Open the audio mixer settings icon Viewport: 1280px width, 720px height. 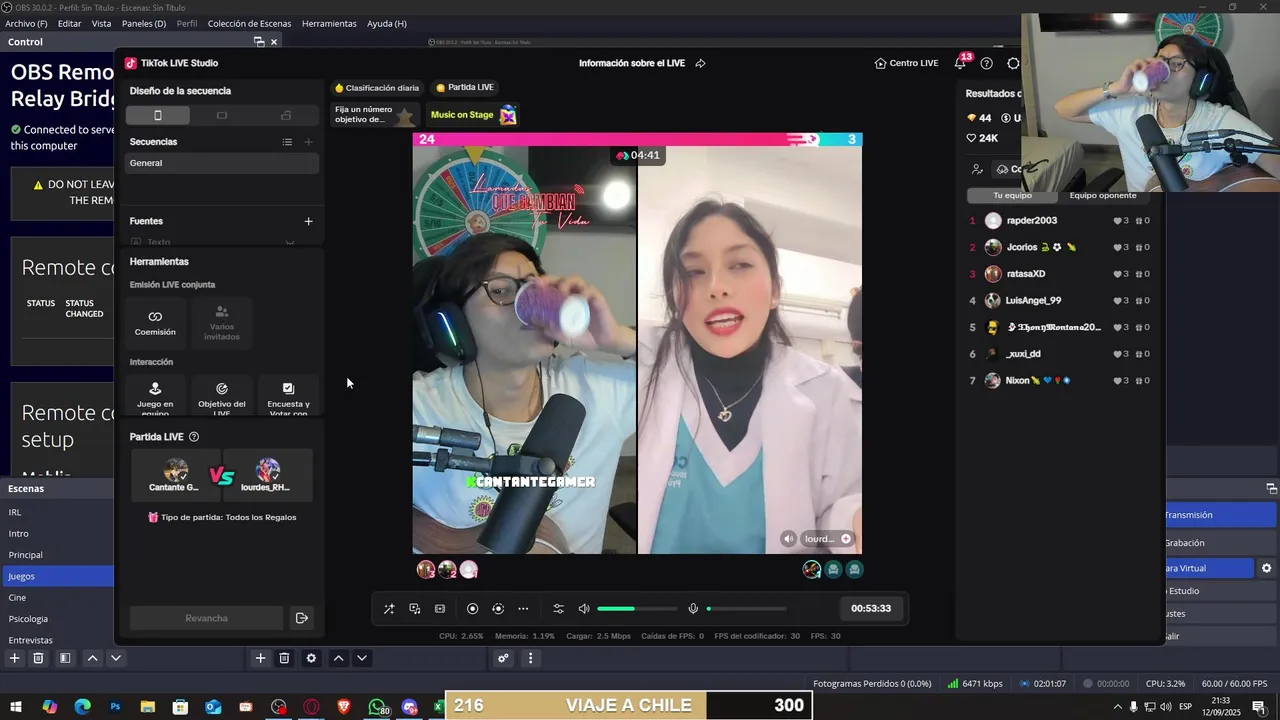tap(559, 608)
